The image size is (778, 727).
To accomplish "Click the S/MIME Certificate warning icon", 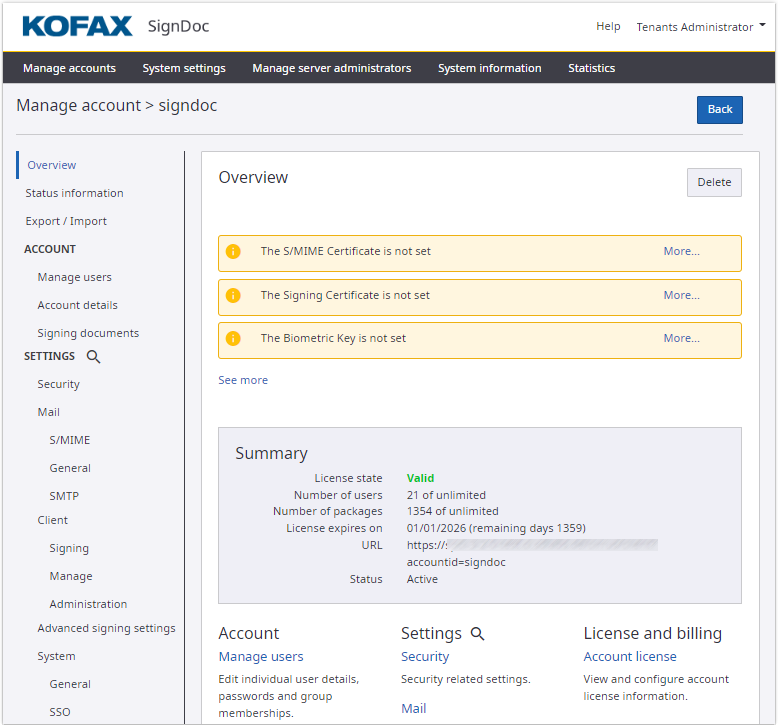I will click(233, 252).
